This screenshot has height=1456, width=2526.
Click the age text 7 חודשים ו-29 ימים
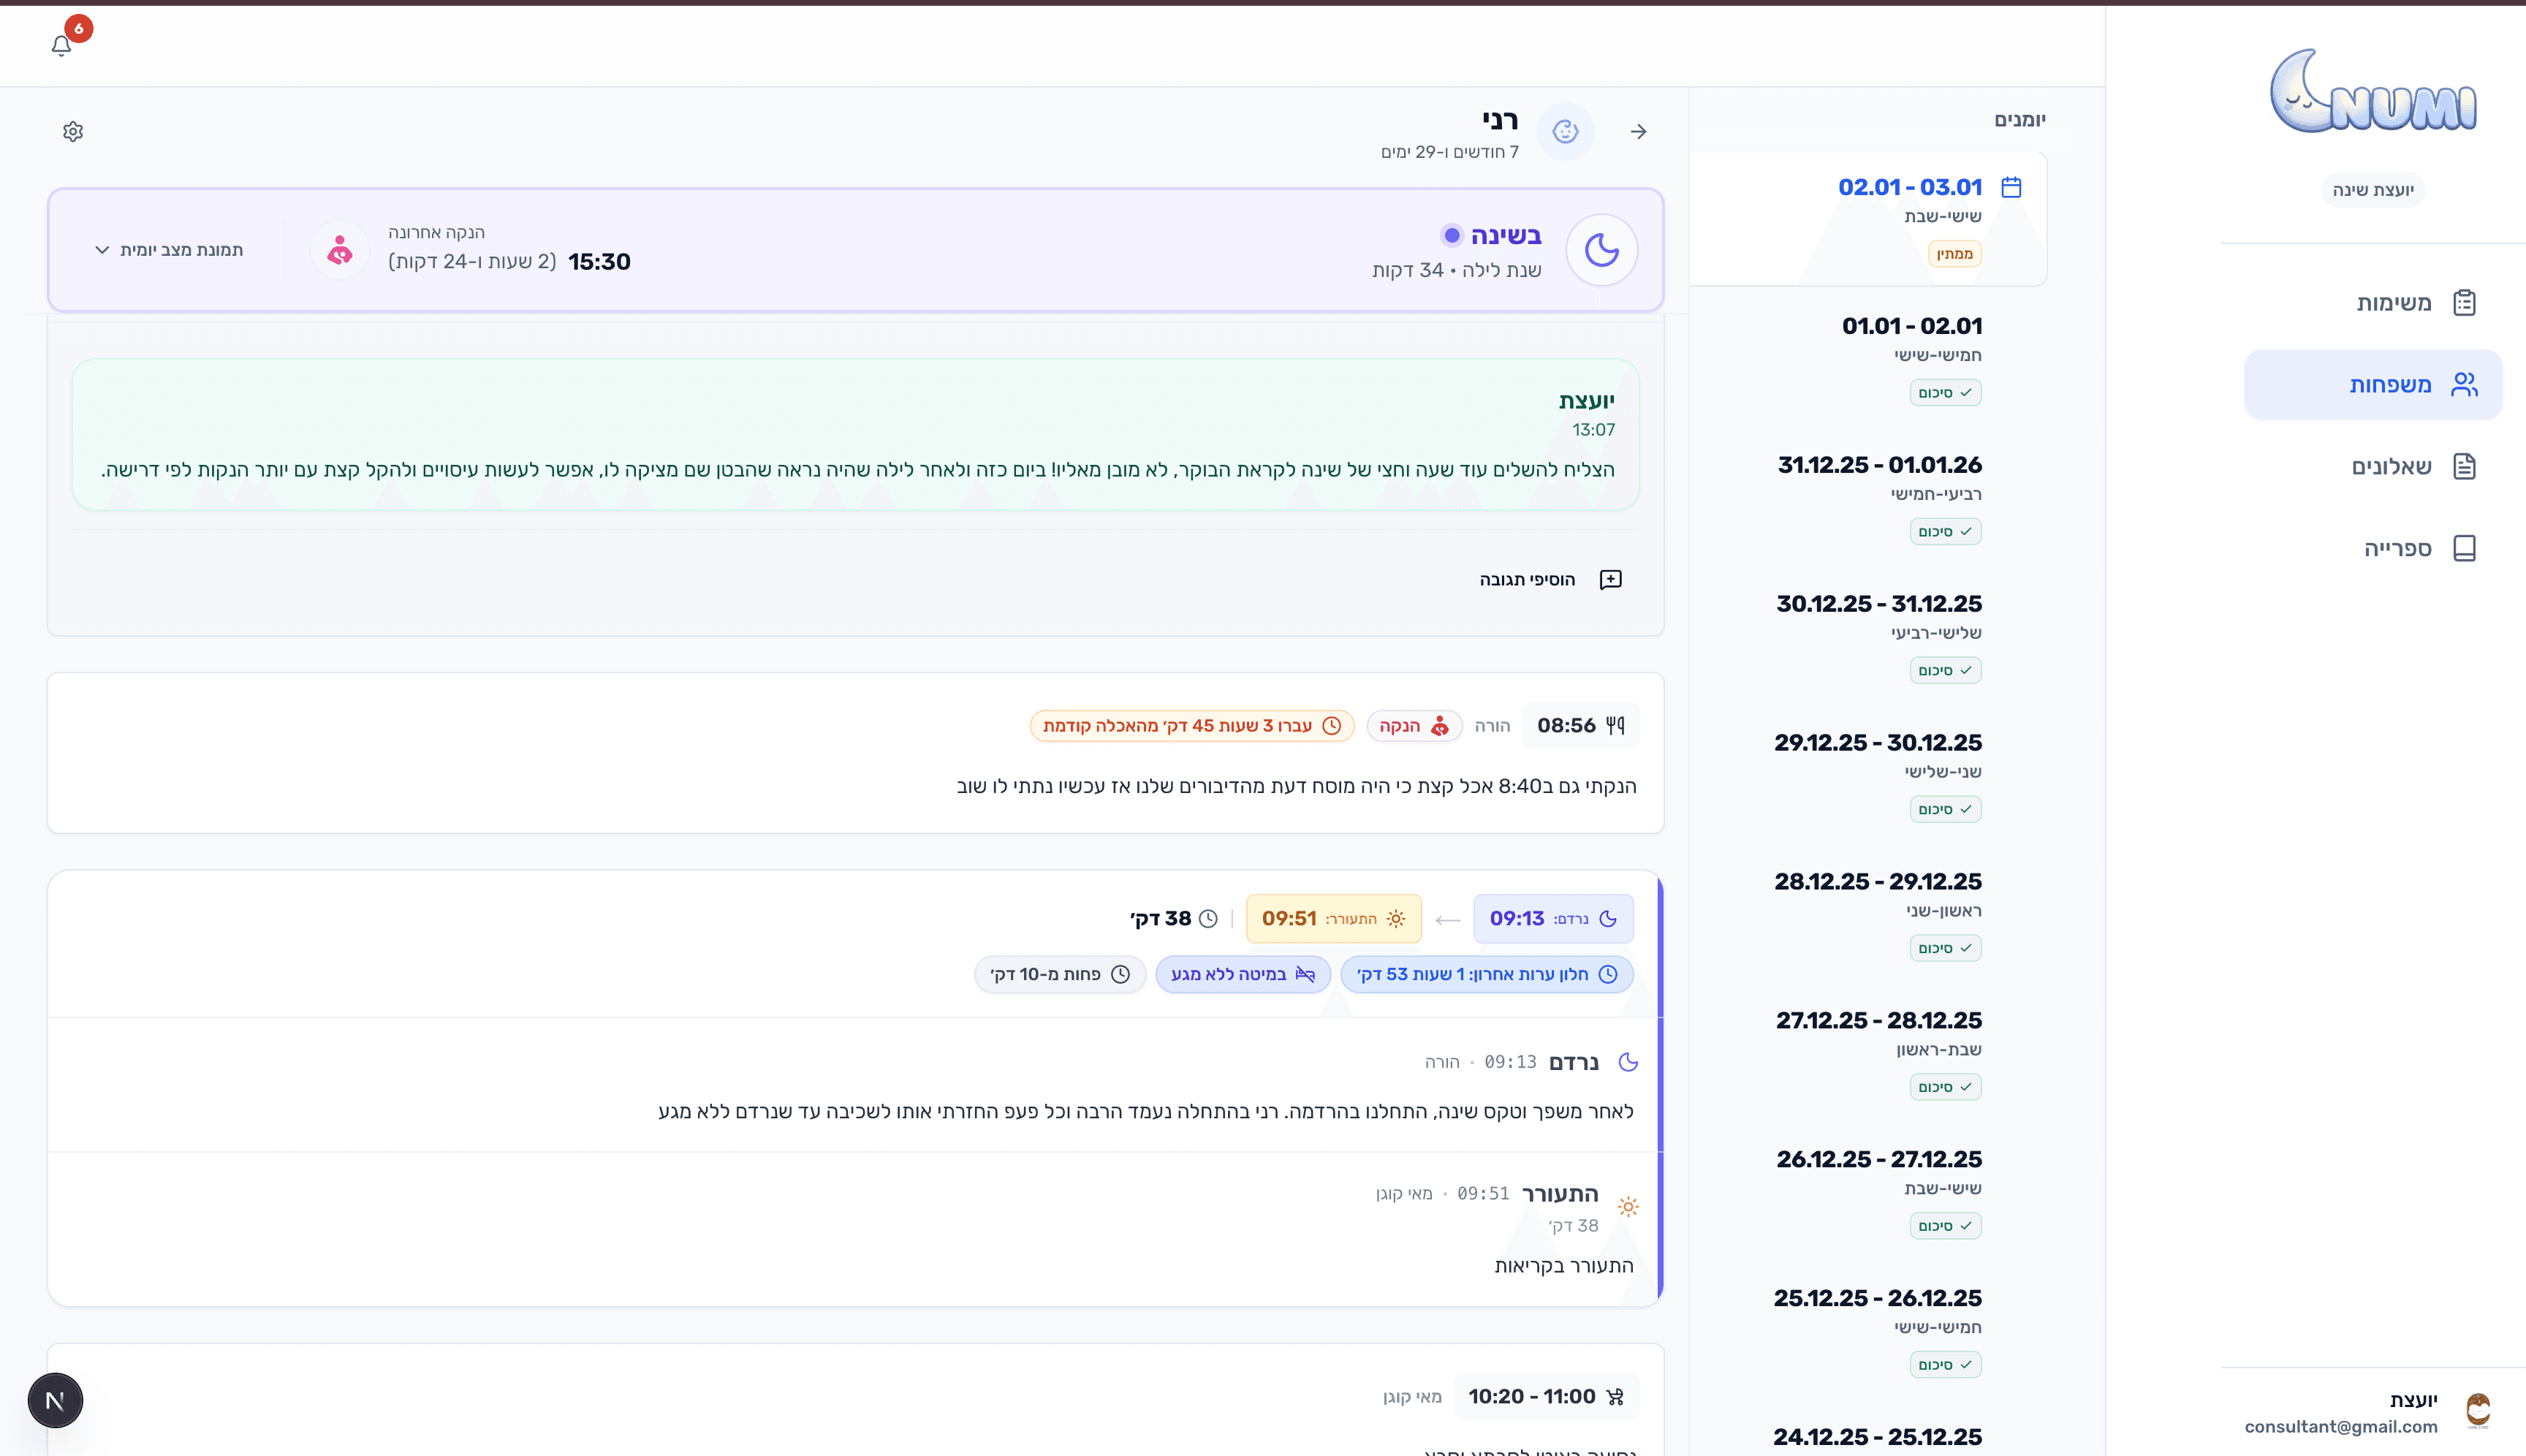pyautogui.click(x=1449, y=152)
